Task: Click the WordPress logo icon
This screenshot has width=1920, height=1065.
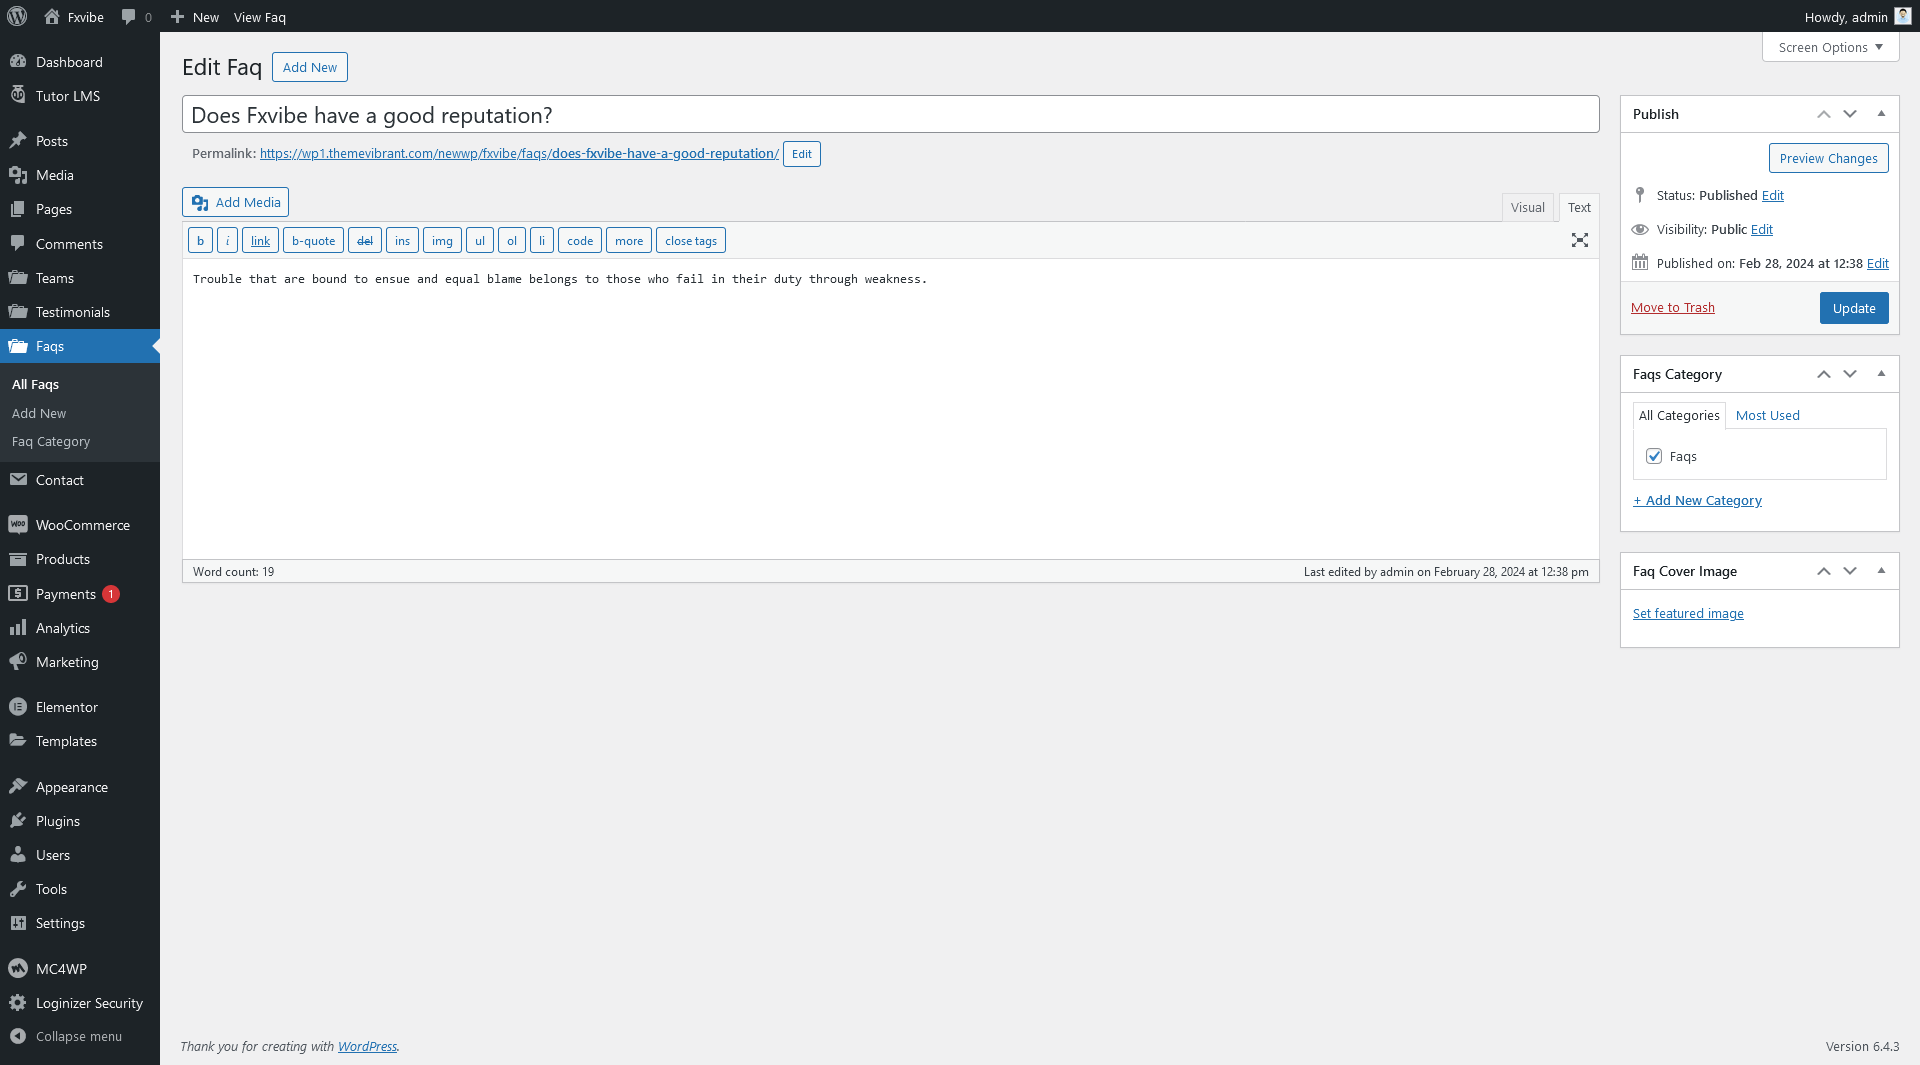Action: pyautogui.click(x=17, y=16)
